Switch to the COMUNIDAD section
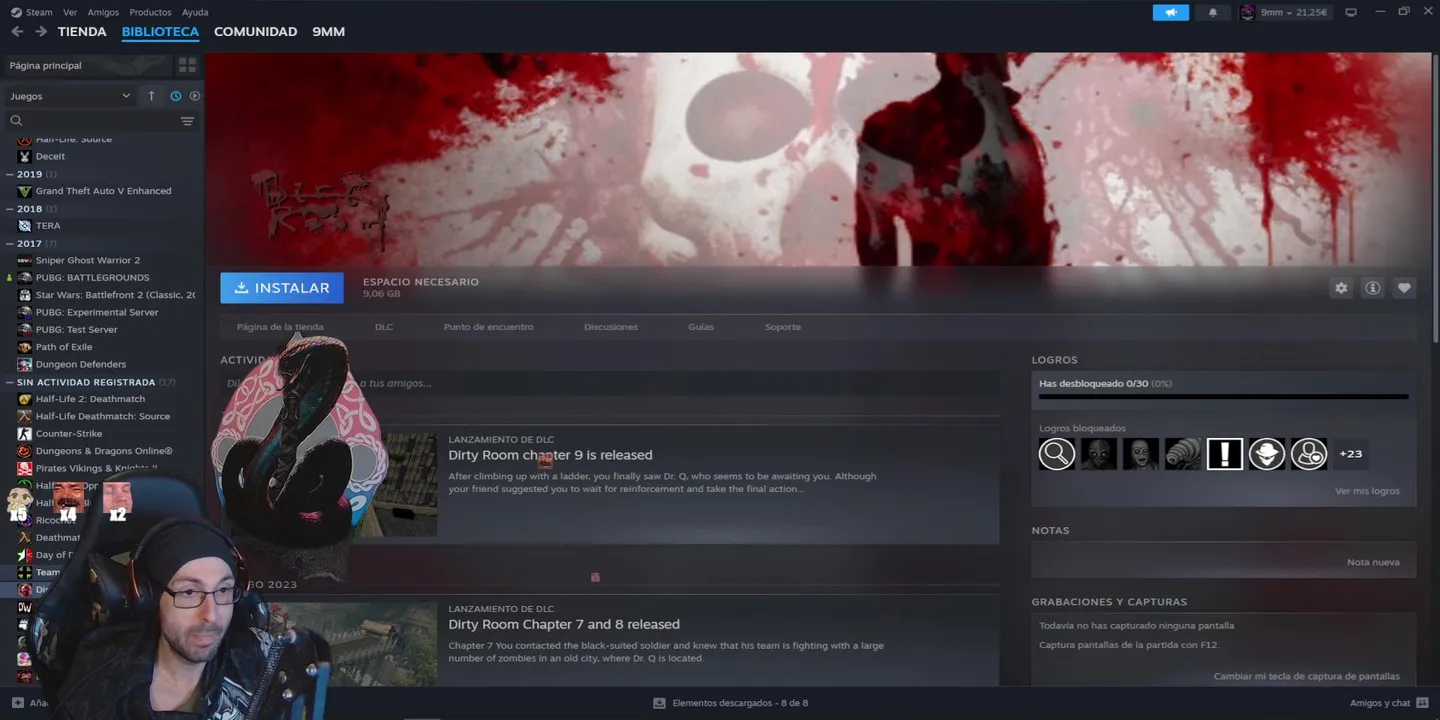Image resolution: width=1440 pixels, height=720 pixels. coord(255,32)
